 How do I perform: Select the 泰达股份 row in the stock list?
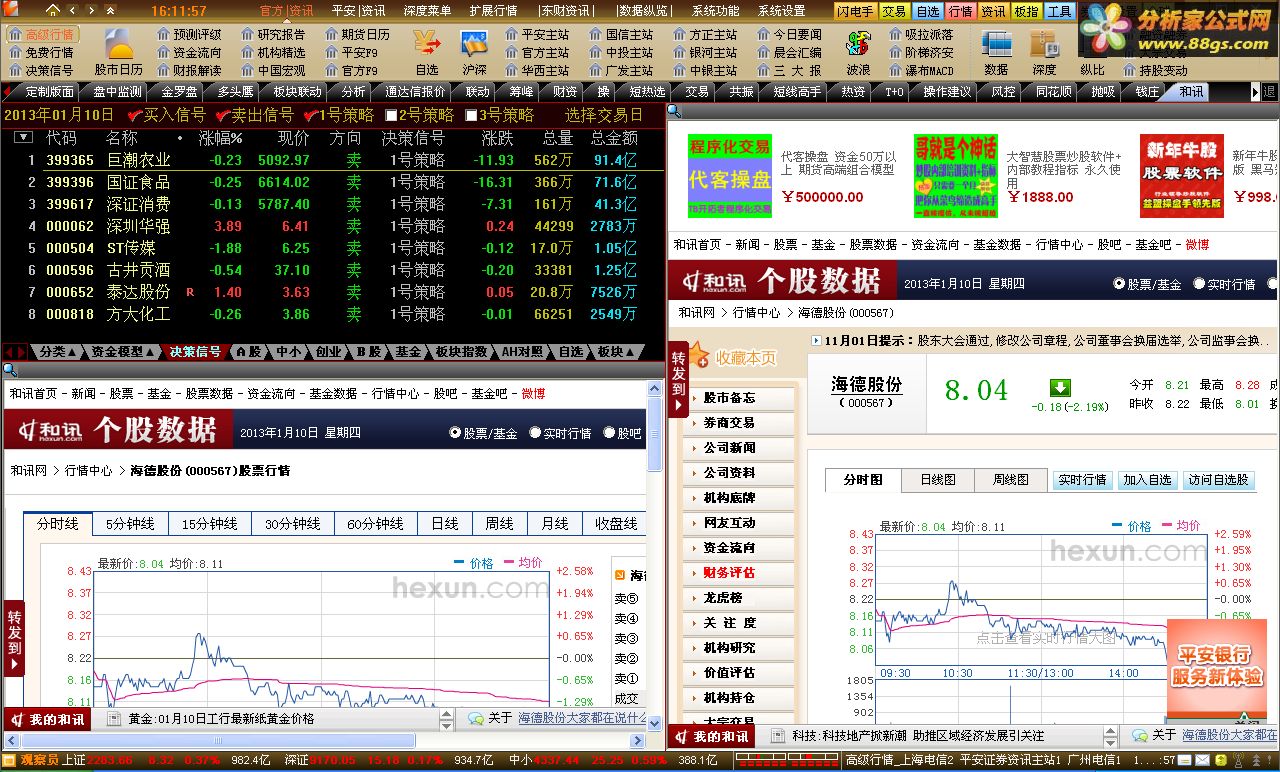coord(334,292)
